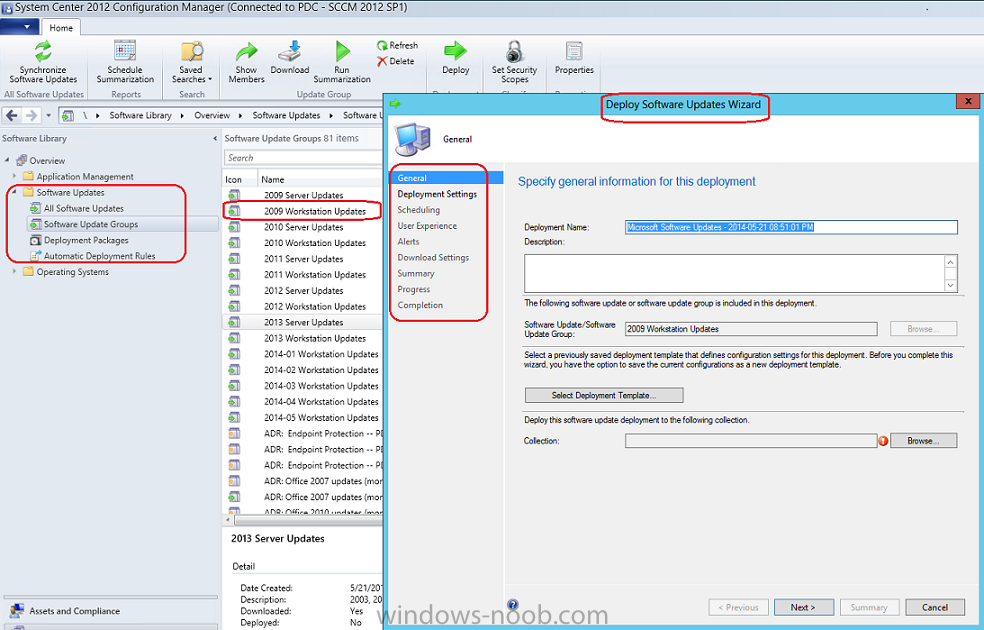Click Show Members ribbon icon
Viewport: 984px width, 630px height.
246,61
